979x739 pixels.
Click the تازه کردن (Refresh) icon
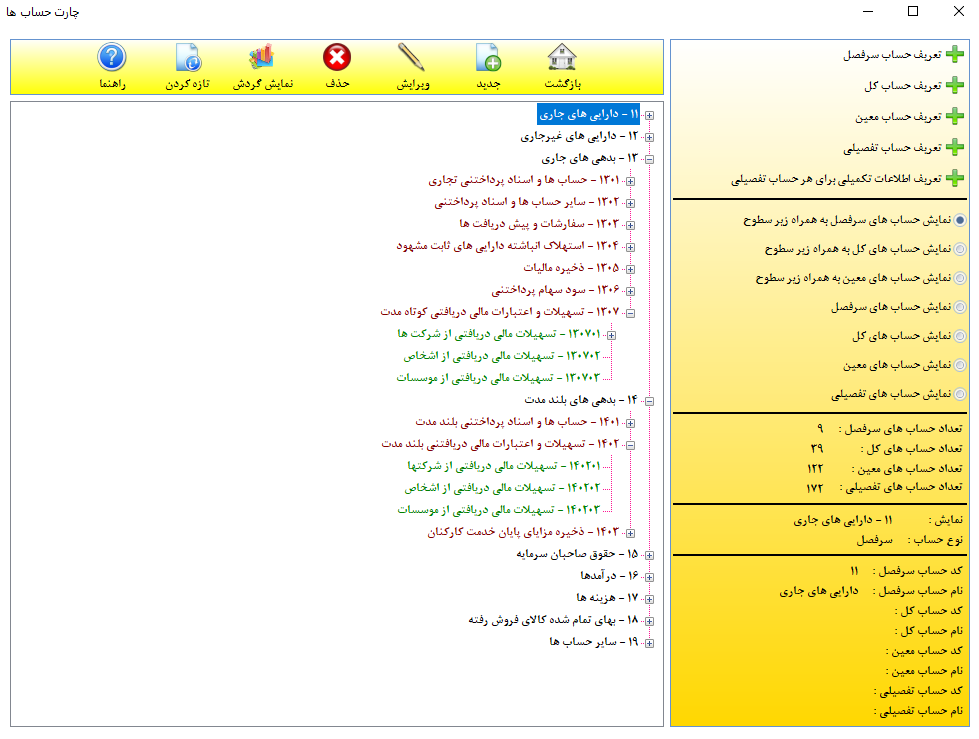(x=187, y=58)
